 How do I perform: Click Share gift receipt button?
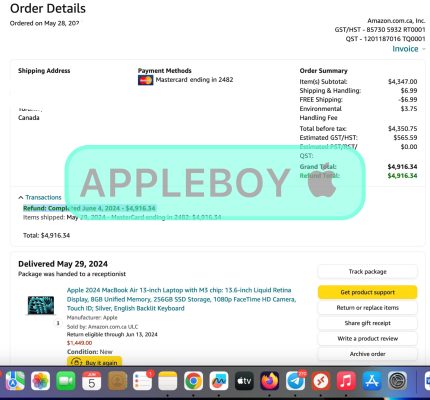(367, 323)
